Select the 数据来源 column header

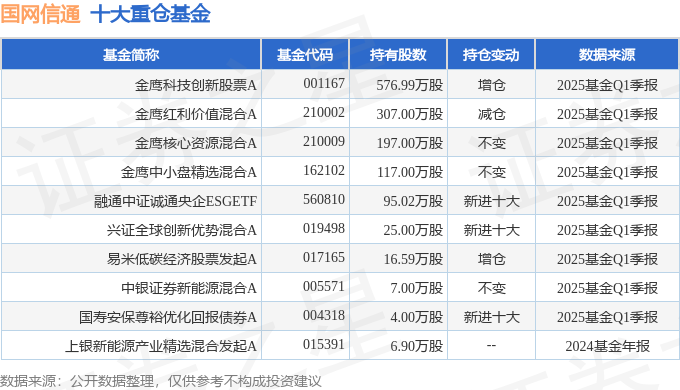(607, 55)
